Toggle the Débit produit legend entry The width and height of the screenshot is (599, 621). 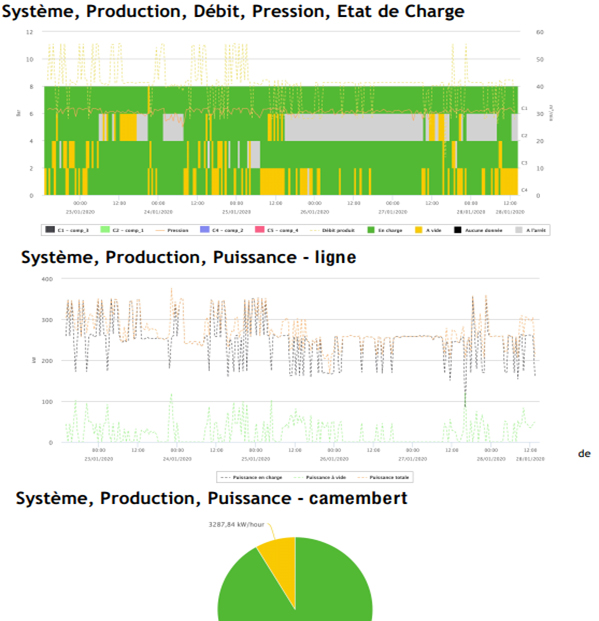click(x=332, y=230)
